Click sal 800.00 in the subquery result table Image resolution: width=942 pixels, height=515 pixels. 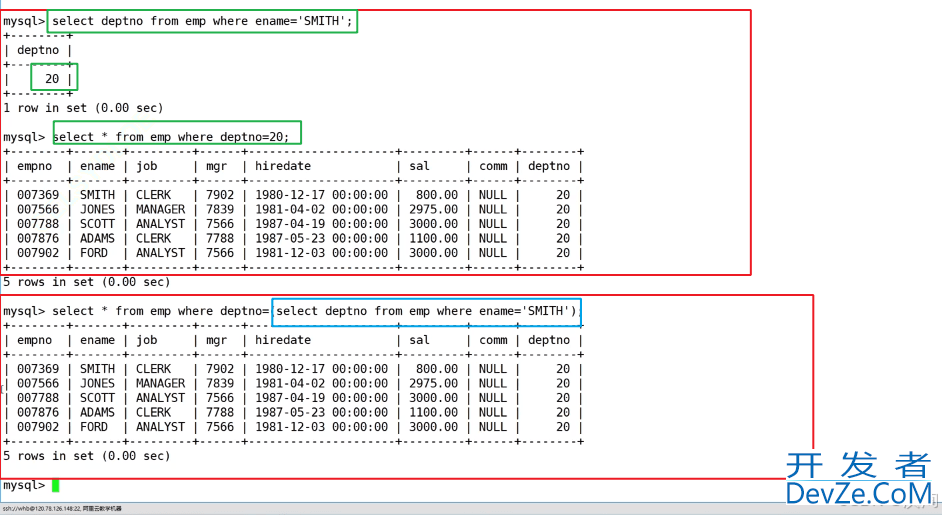[x=437, y=369]
